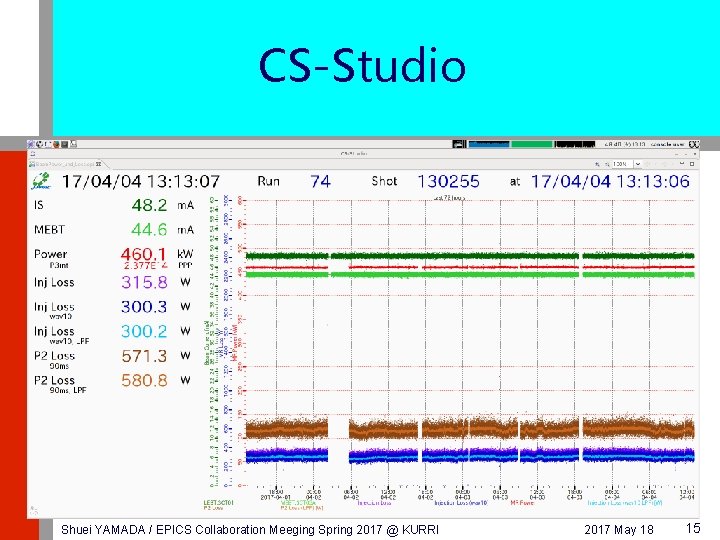Click the window close button of CS-Studio
The height and width of the screenshot is (540, 720).
point(695,154)
